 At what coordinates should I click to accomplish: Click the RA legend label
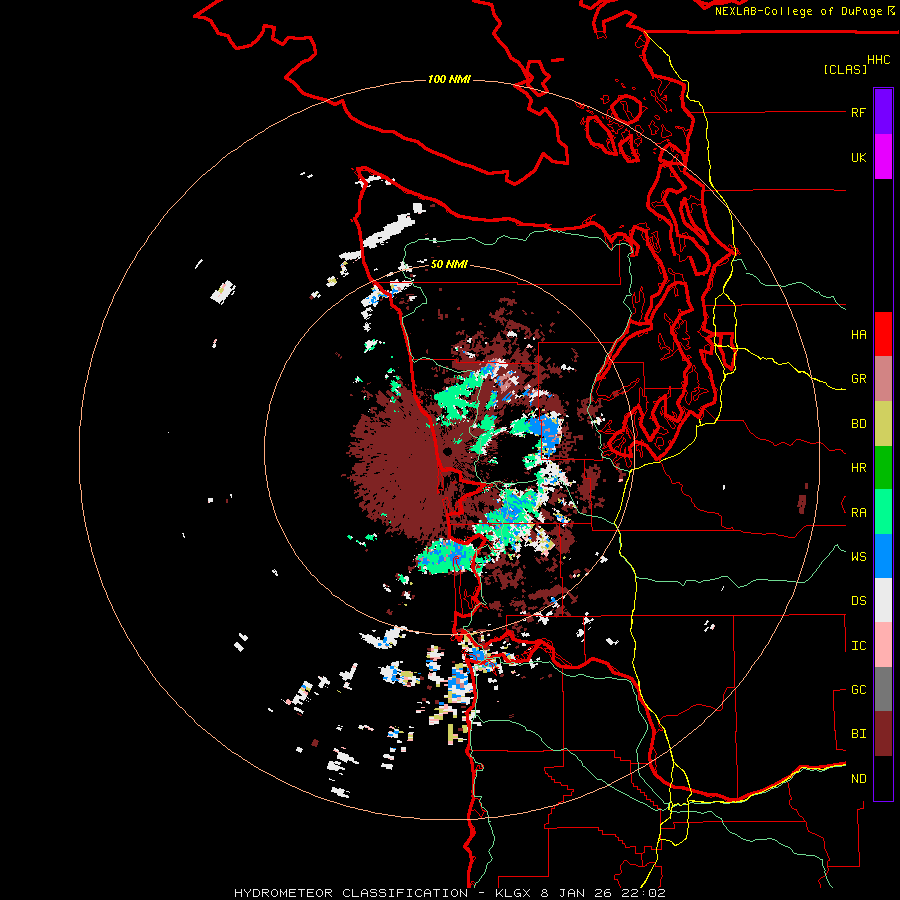(x=858, y=513)
